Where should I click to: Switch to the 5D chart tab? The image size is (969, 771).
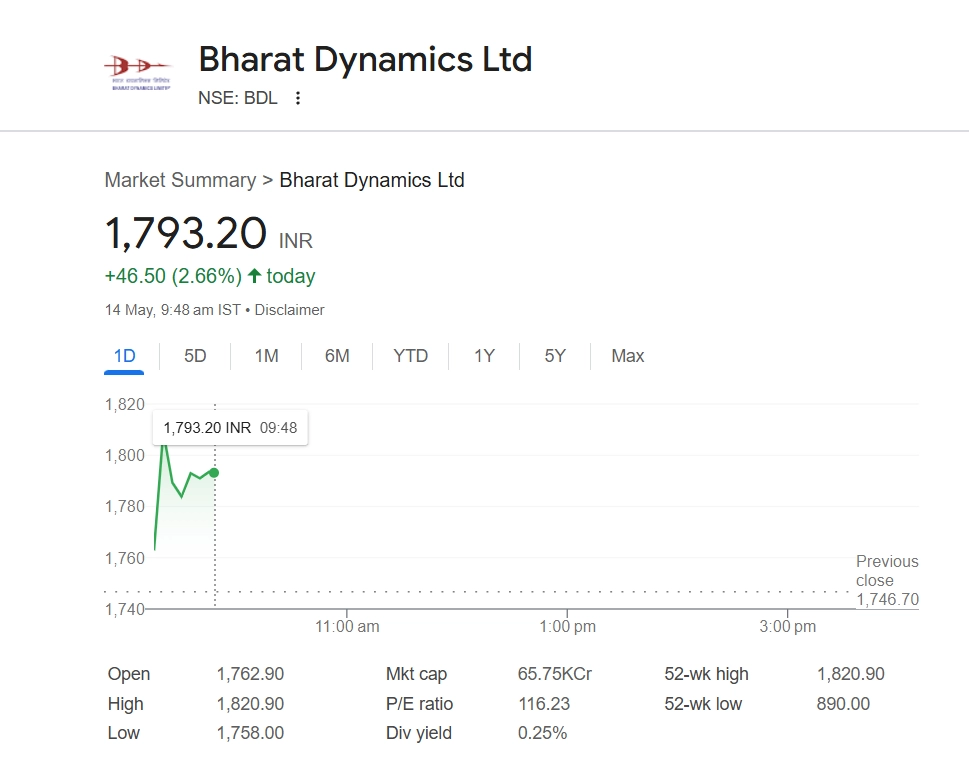(195, 356)
